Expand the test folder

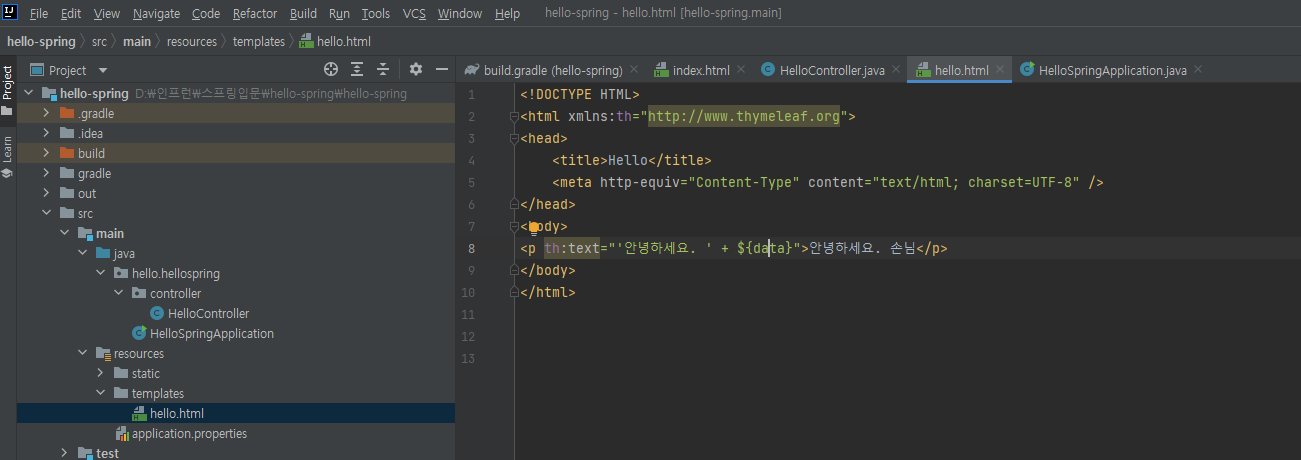coord(64,453)
